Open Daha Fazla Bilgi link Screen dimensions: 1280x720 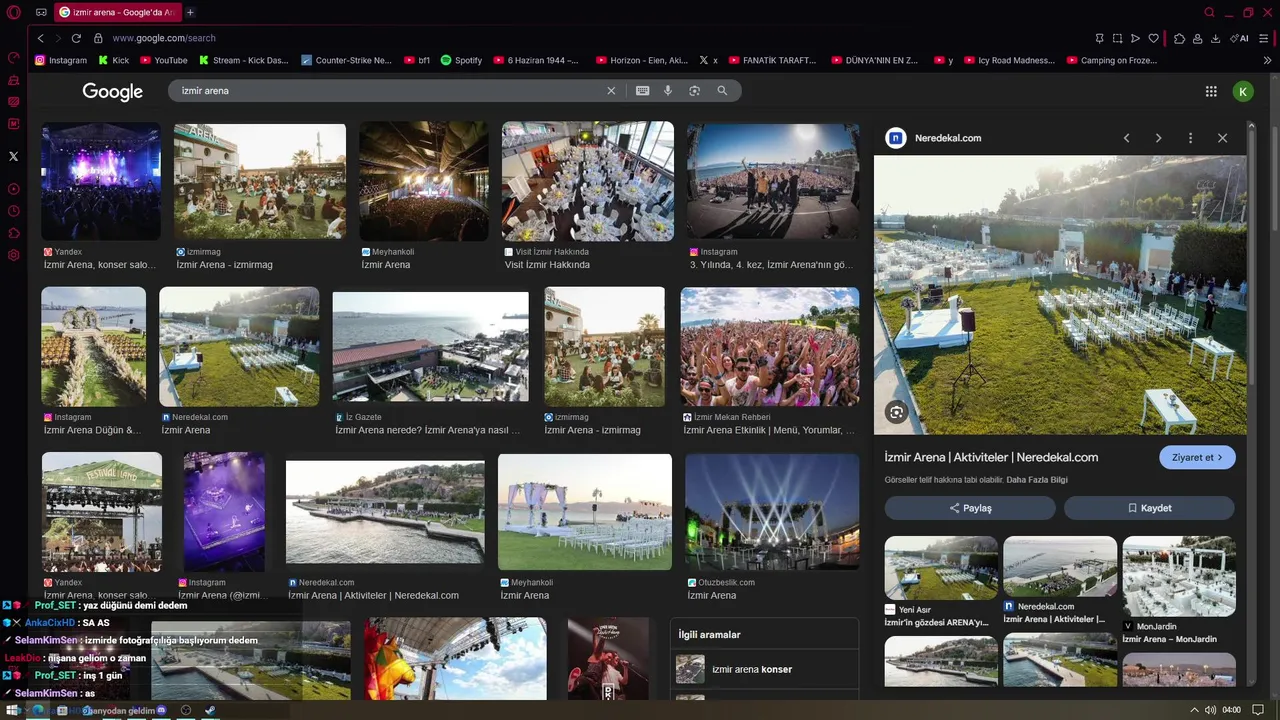point(1037,480)
